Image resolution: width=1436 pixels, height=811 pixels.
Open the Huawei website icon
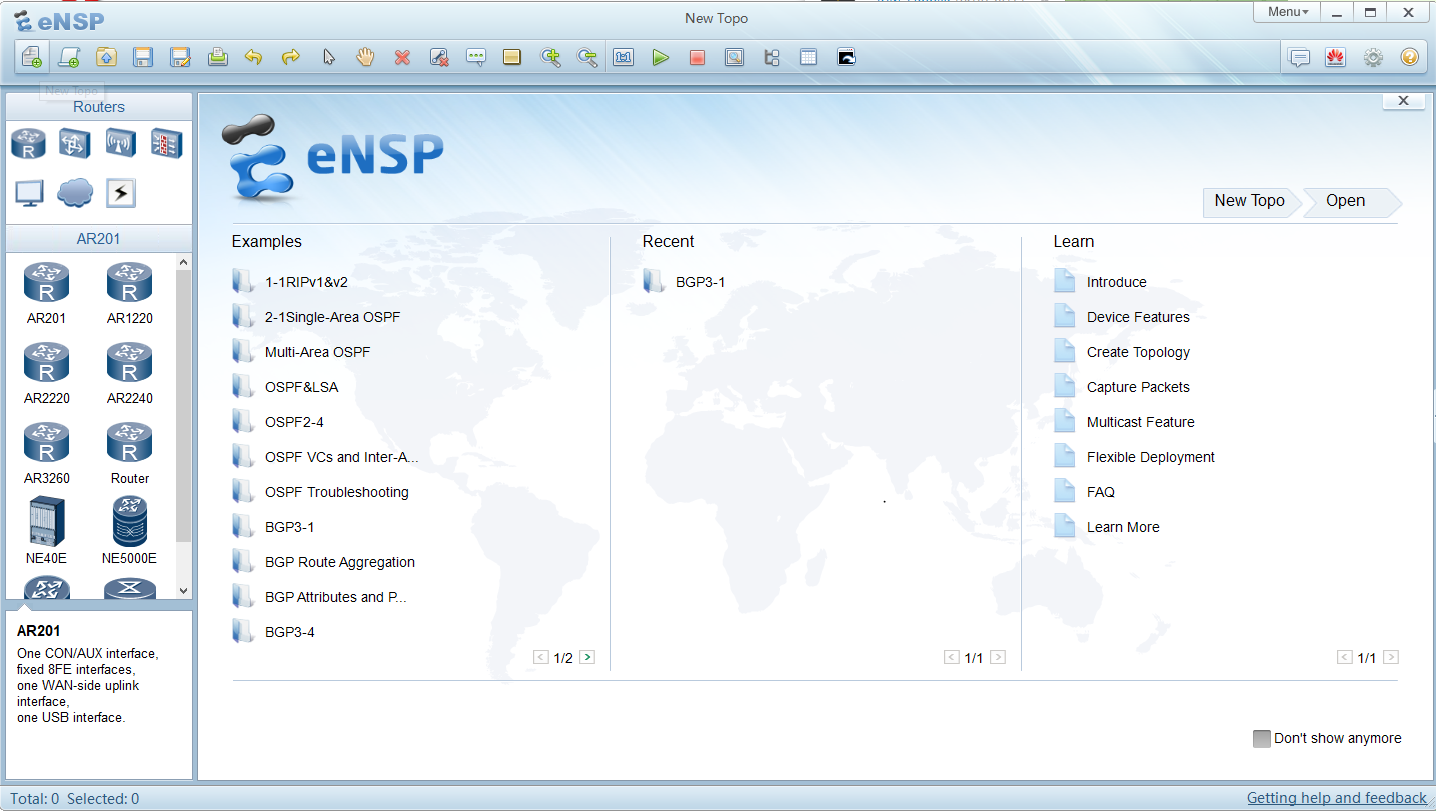coord(1335,58)
